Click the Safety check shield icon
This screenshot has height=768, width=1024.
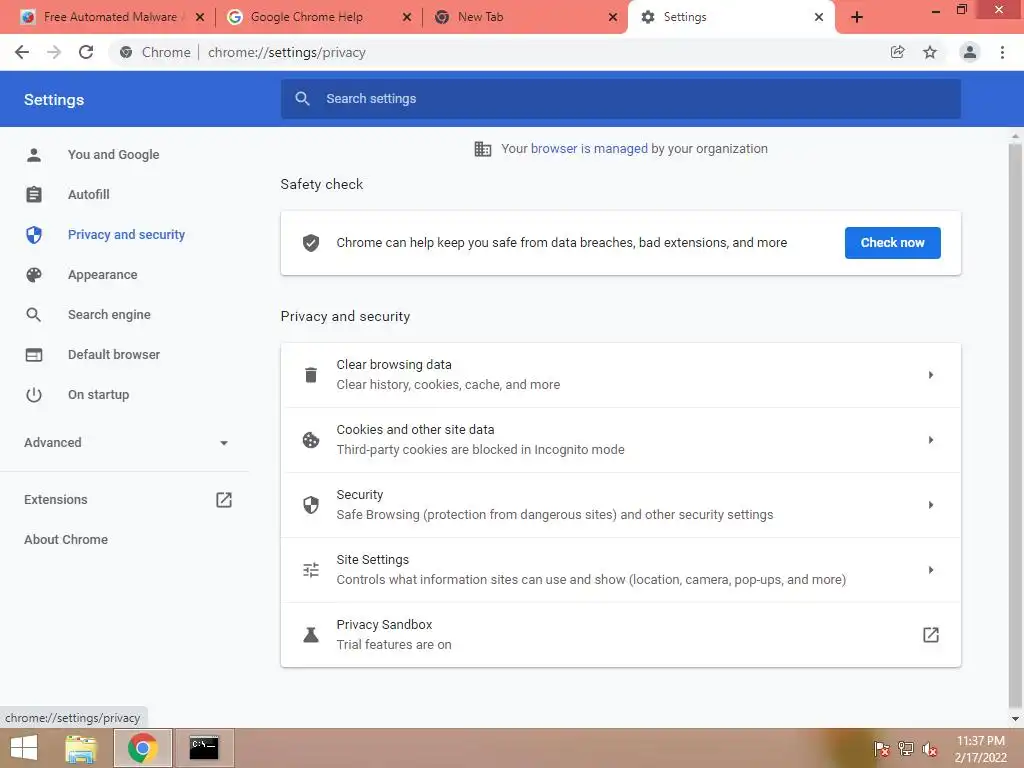tap(311, 243)
